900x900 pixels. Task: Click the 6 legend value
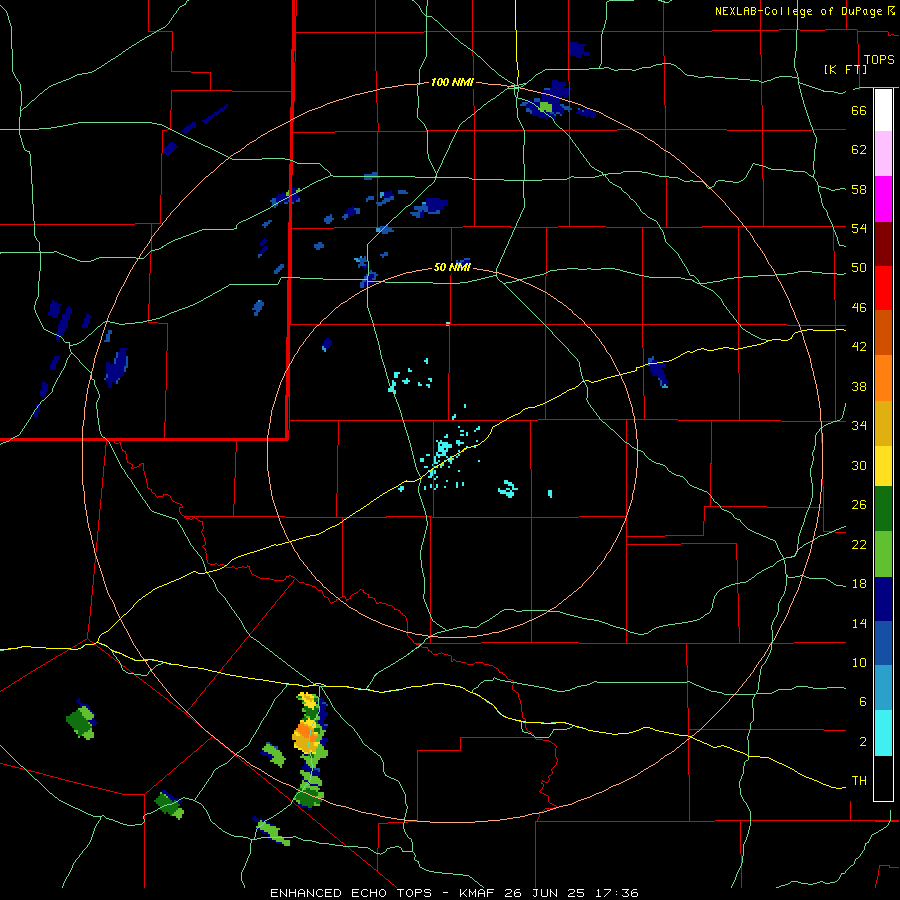(x=863, y=702)
